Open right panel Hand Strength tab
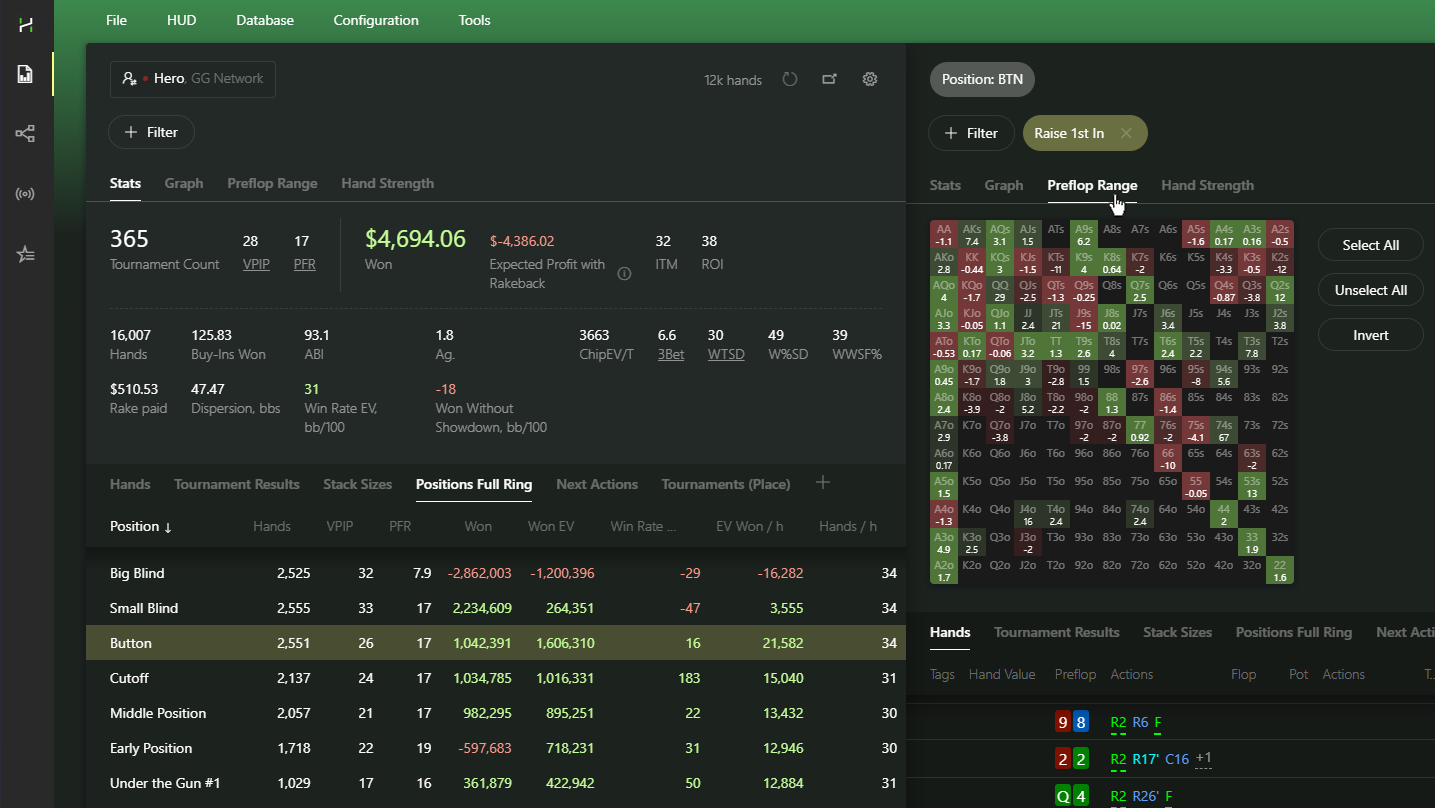Viewport: 1435px width, 808px height. pyautogui.click(x=1207, y=185)
